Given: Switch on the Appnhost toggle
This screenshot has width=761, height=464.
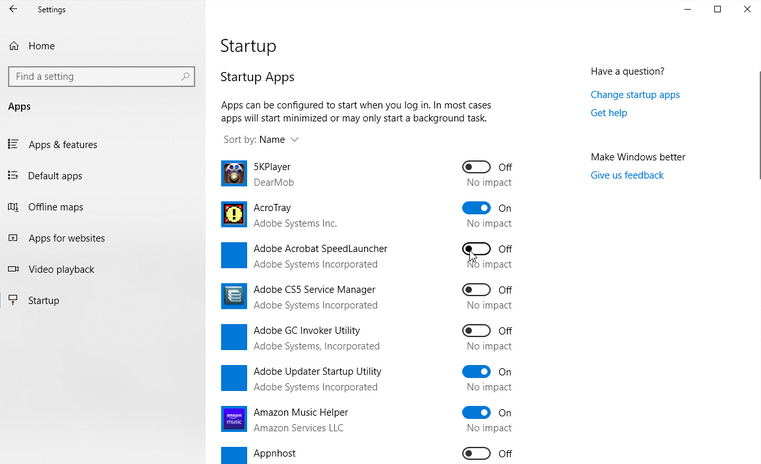Looking at the screenshot, I should [x=476, y=453].
